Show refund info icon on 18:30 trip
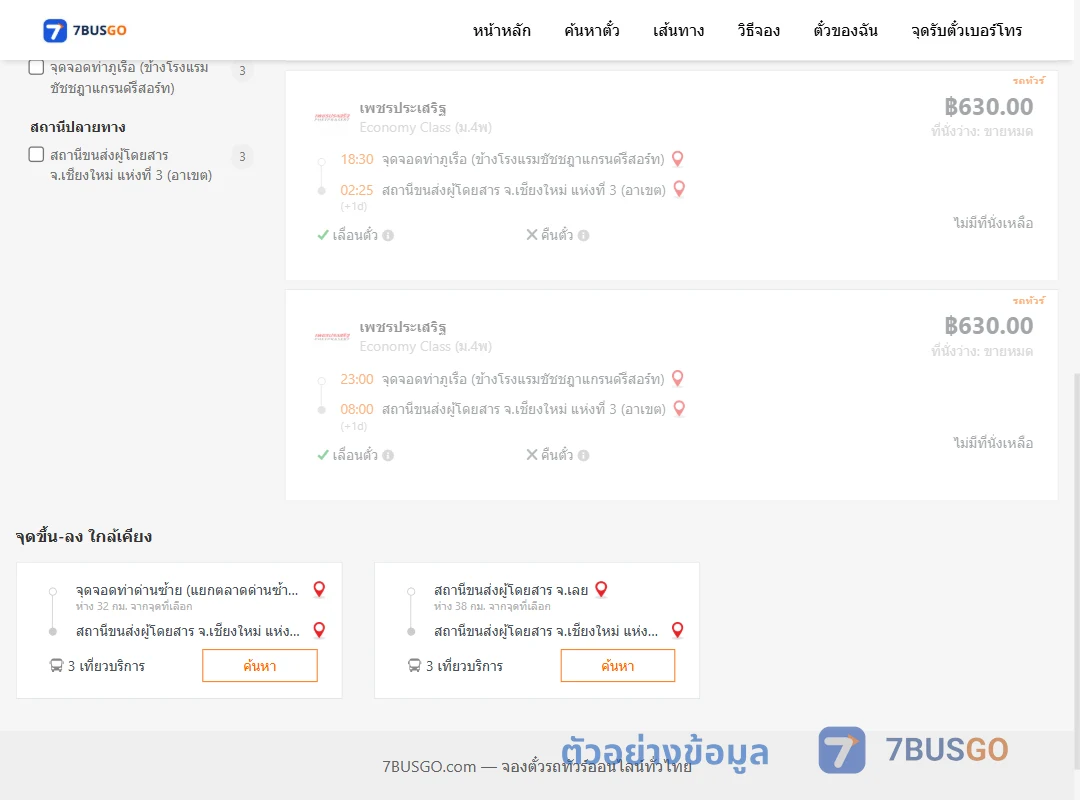This screenshot has width=1080, height=800. [x=583, y=236]
